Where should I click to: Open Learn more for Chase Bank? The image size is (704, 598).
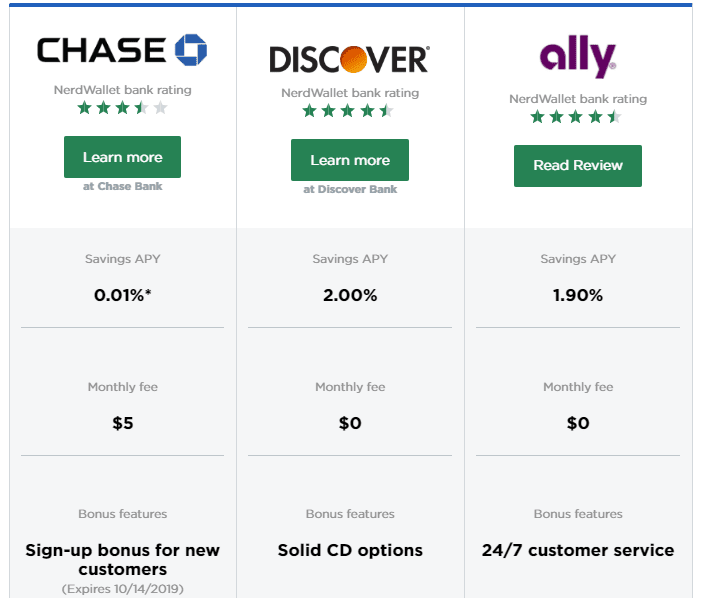pyautogui.click(x=123, y=157)
